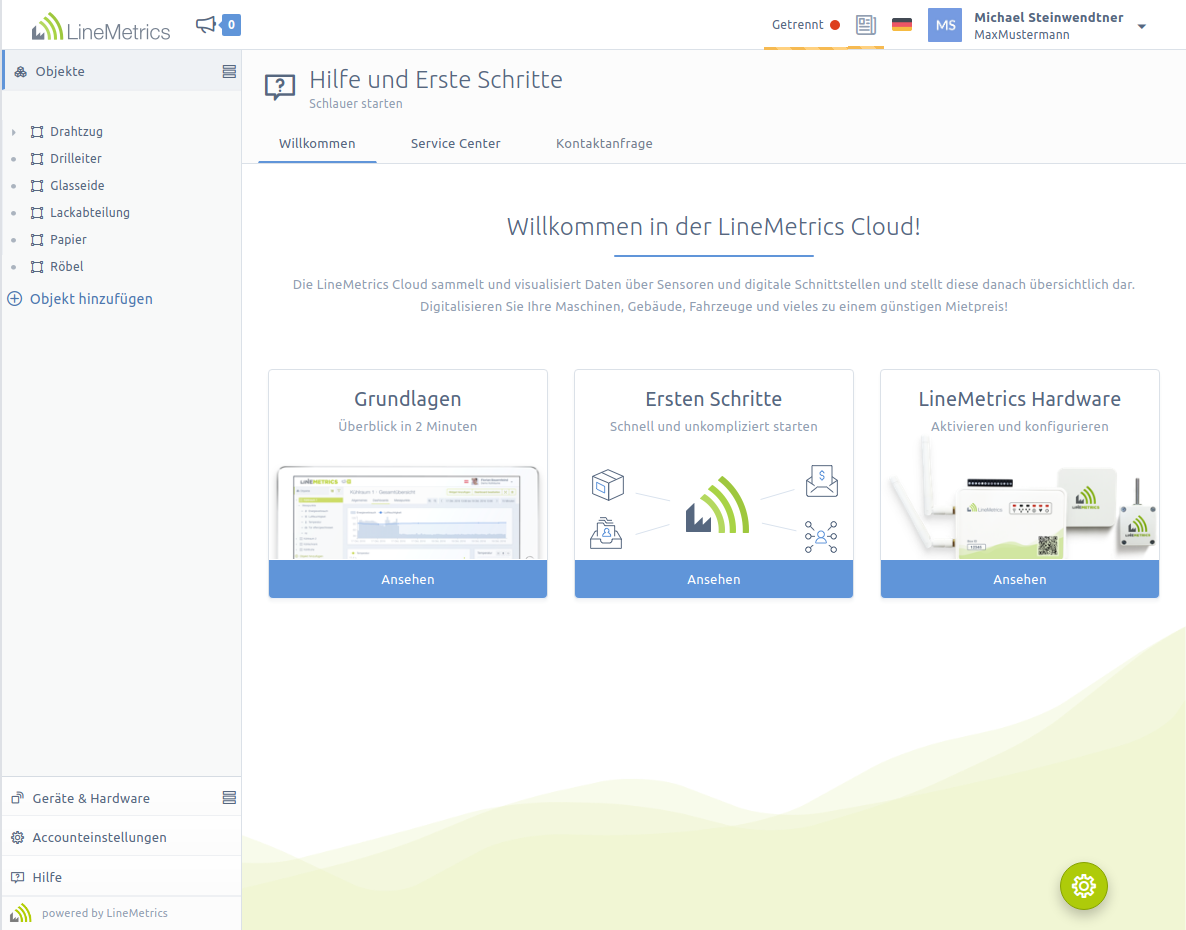Viewport: 1186px width, 930px height.
Task: Expand the Drahtzug tree node arrow
Action: 14,132
